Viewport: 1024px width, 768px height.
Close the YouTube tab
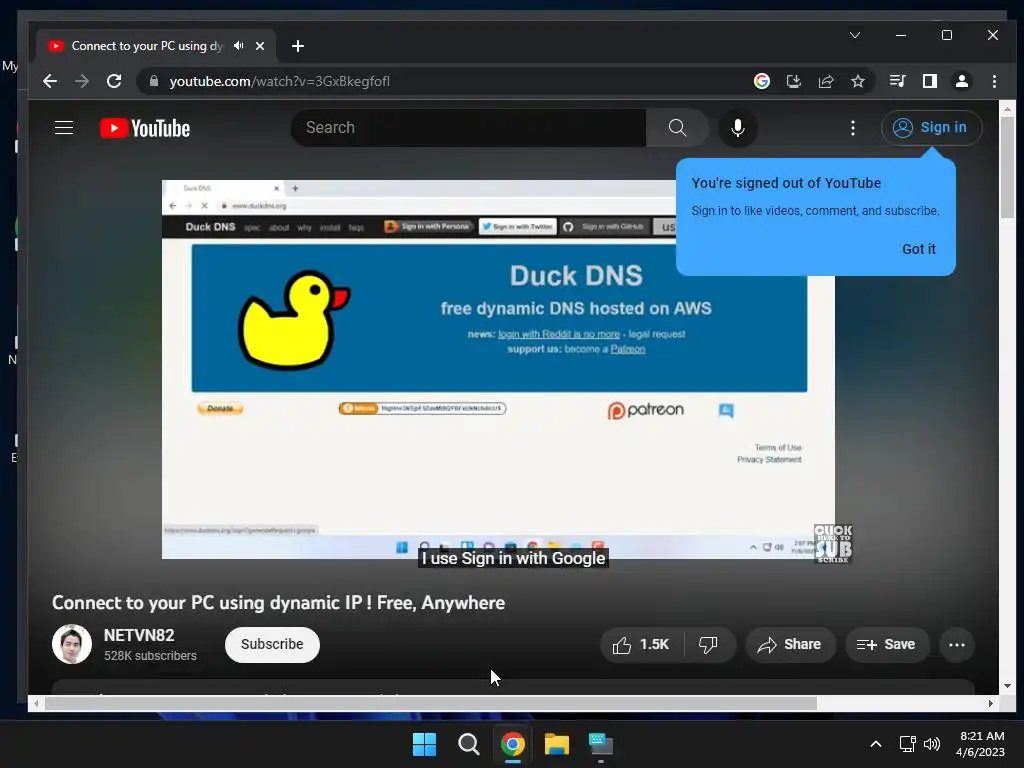tap(260, 46)
